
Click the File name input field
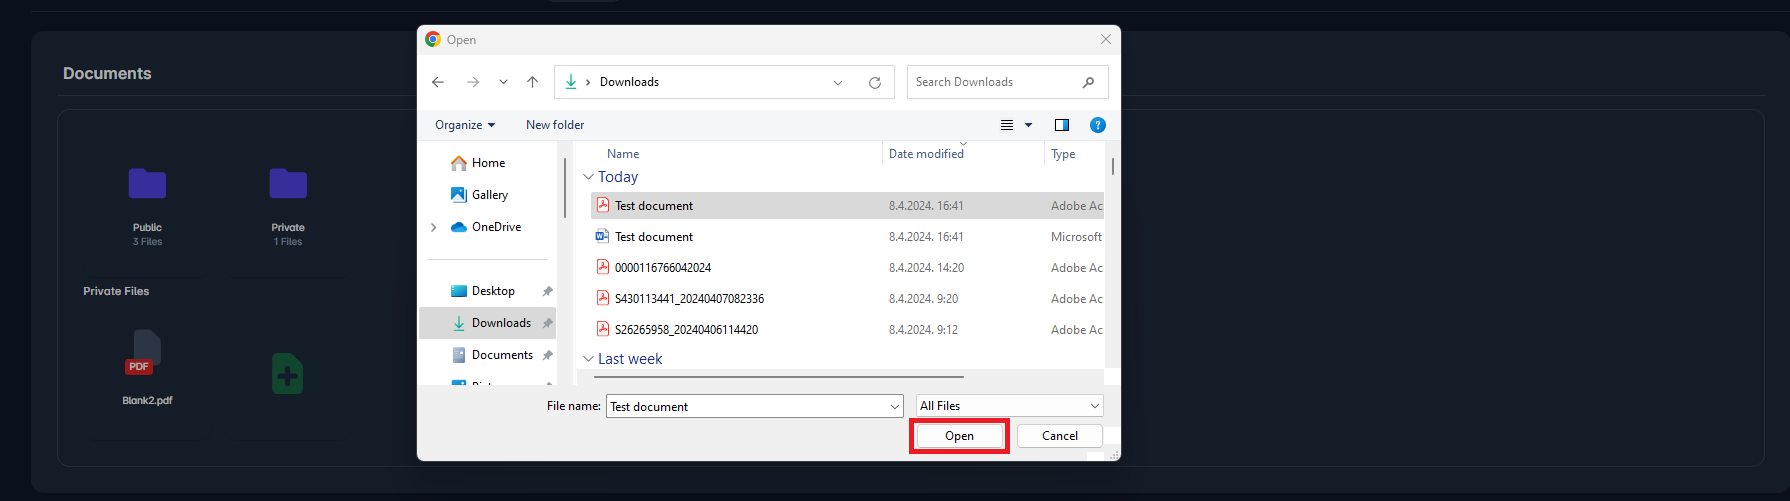745,407
